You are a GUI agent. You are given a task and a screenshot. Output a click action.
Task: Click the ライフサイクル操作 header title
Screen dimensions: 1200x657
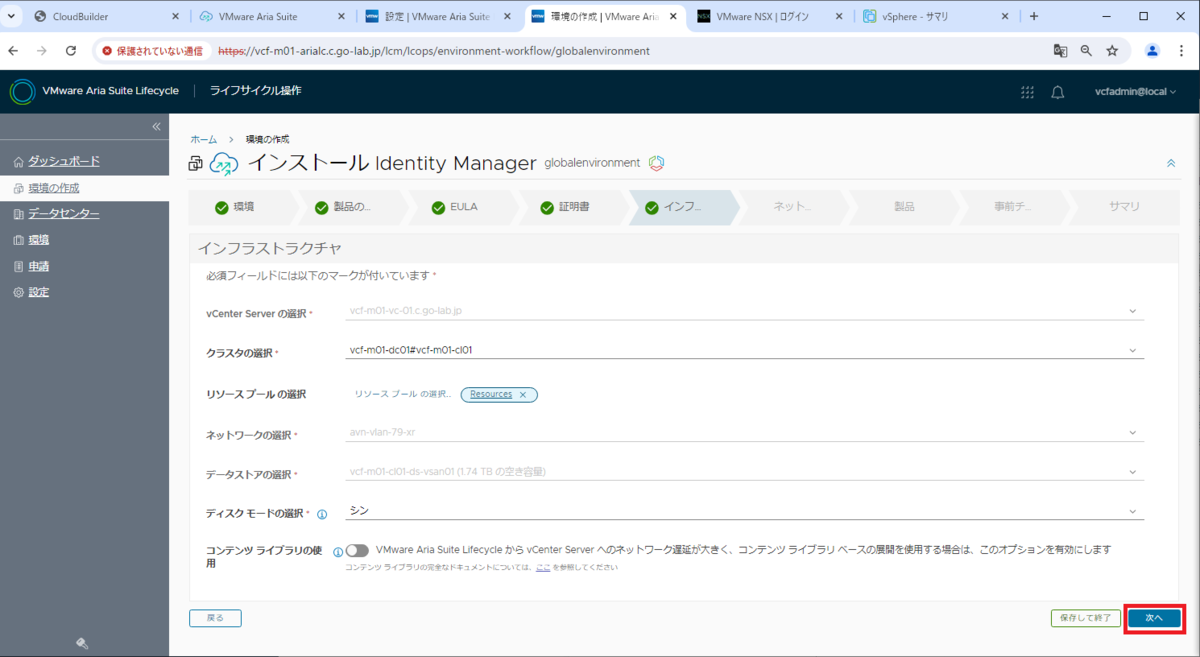tap(255, 91)
